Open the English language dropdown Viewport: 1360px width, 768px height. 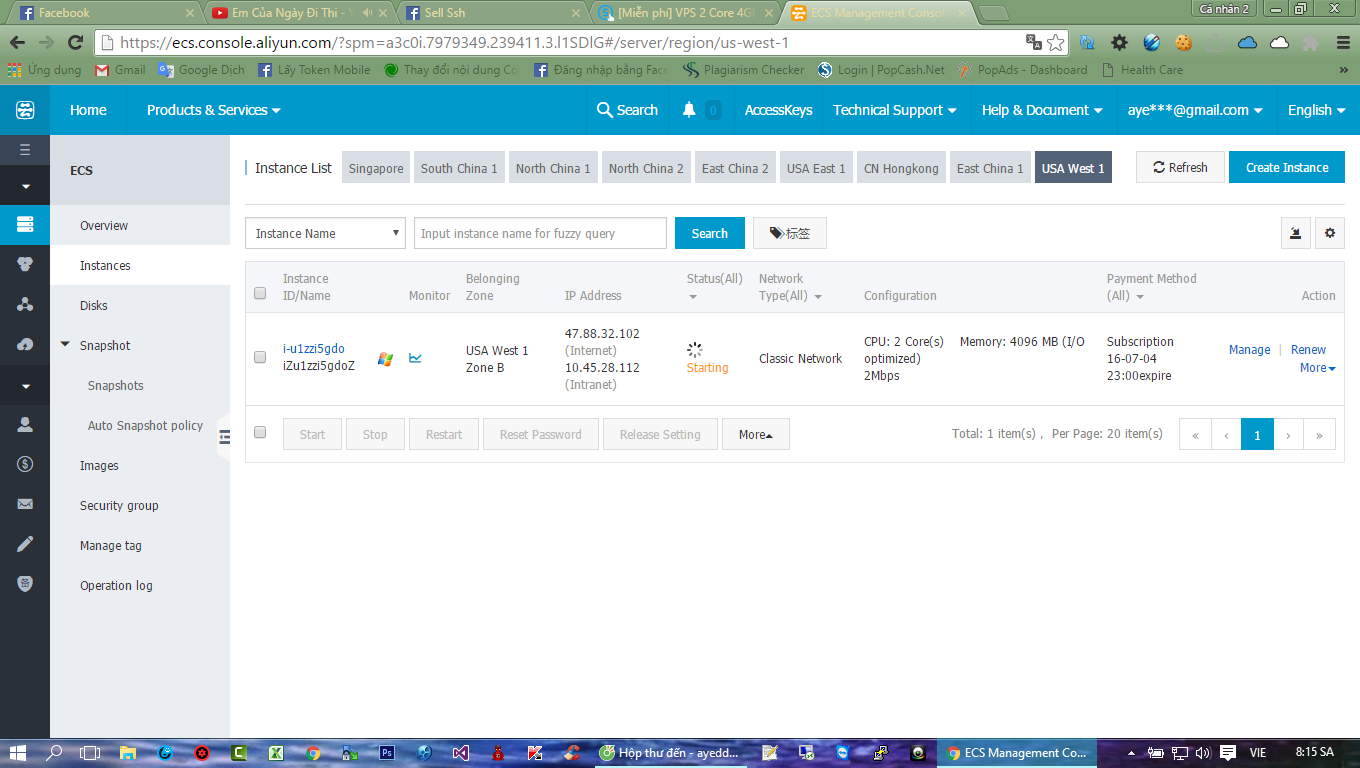1316,110
